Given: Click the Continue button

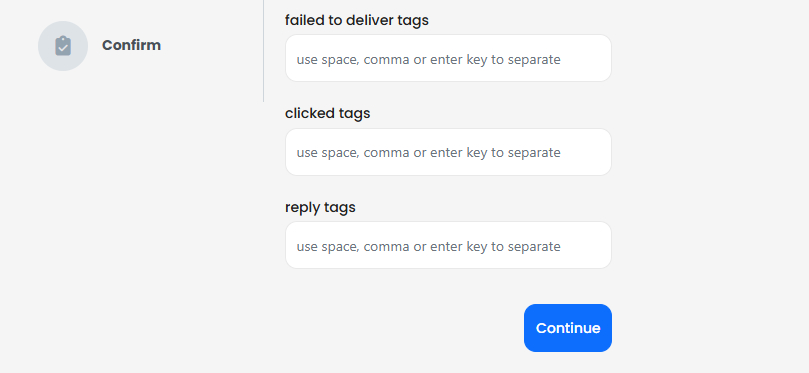Looking at the screenshot, I should click(568, 328).
